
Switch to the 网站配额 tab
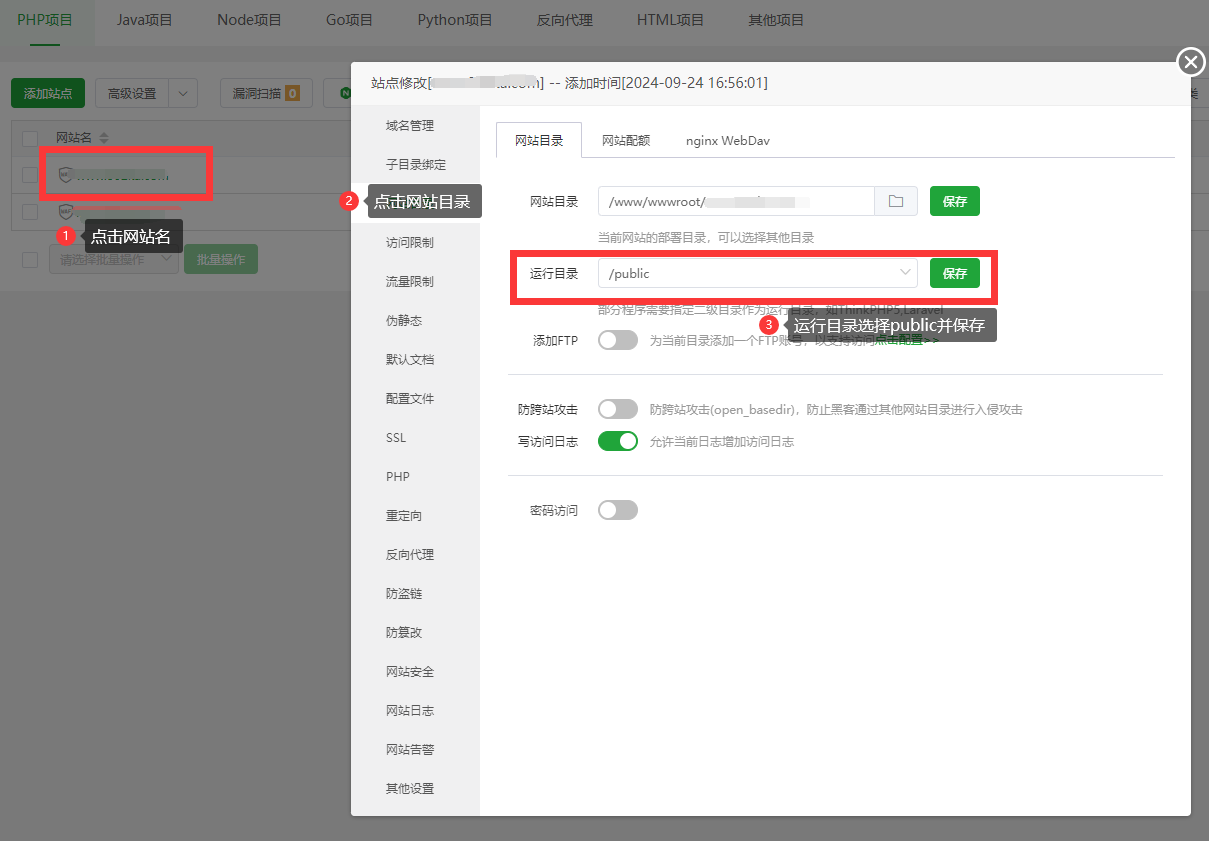(626, 141)
